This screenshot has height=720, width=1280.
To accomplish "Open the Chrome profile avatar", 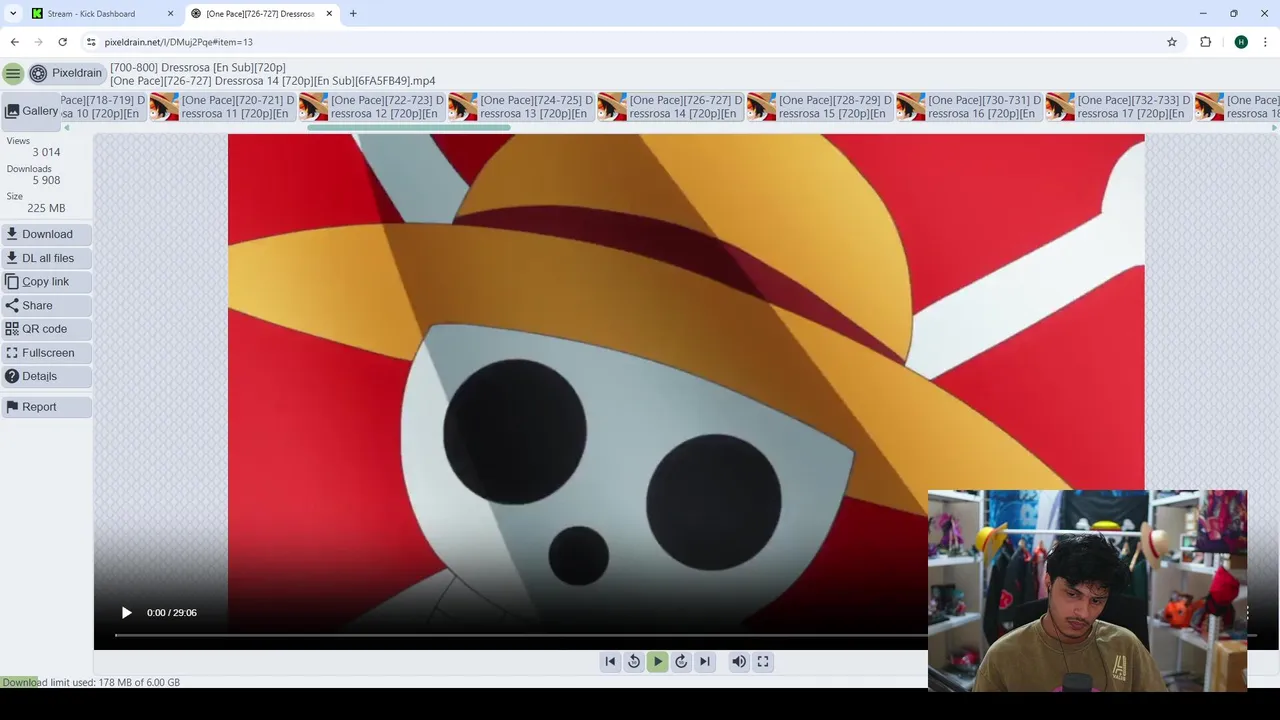I will pyautogui.click(x=1241, y=42).
